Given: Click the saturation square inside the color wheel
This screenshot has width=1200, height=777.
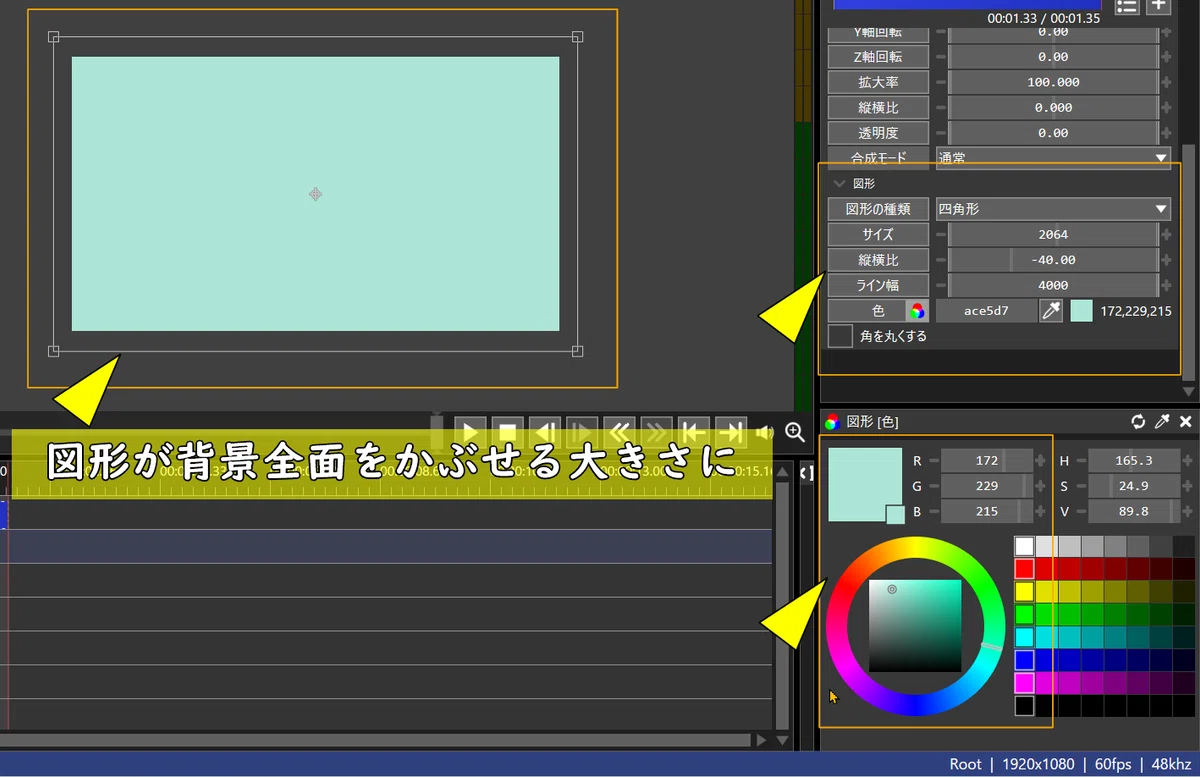Looking at the screenshot, I should coord(915,626).
